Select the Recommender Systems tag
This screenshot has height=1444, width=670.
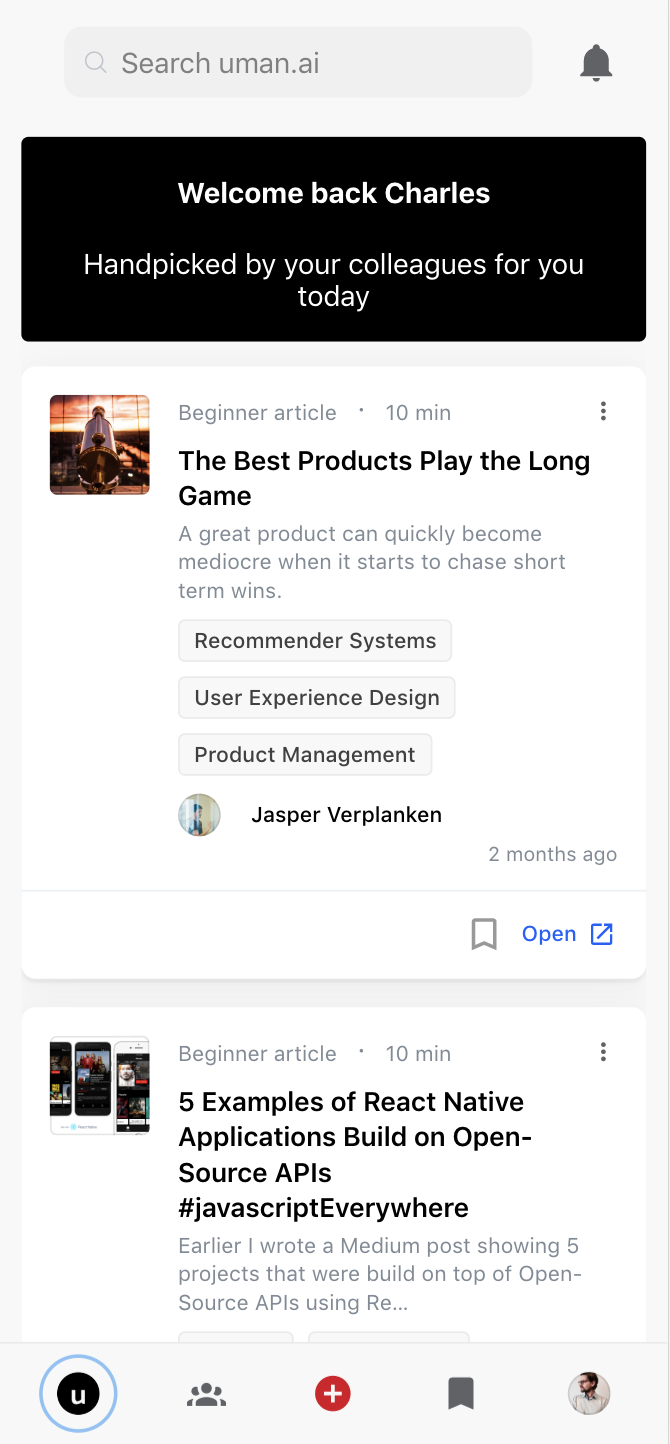pyautogui.click(x=315, y=641)
